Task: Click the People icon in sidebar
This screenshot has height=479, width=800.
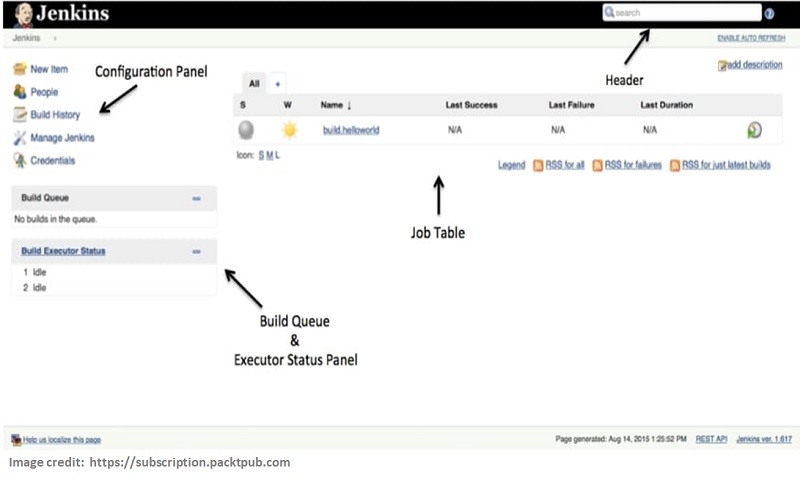Action: pyautogui.click(x=19, y=92)
